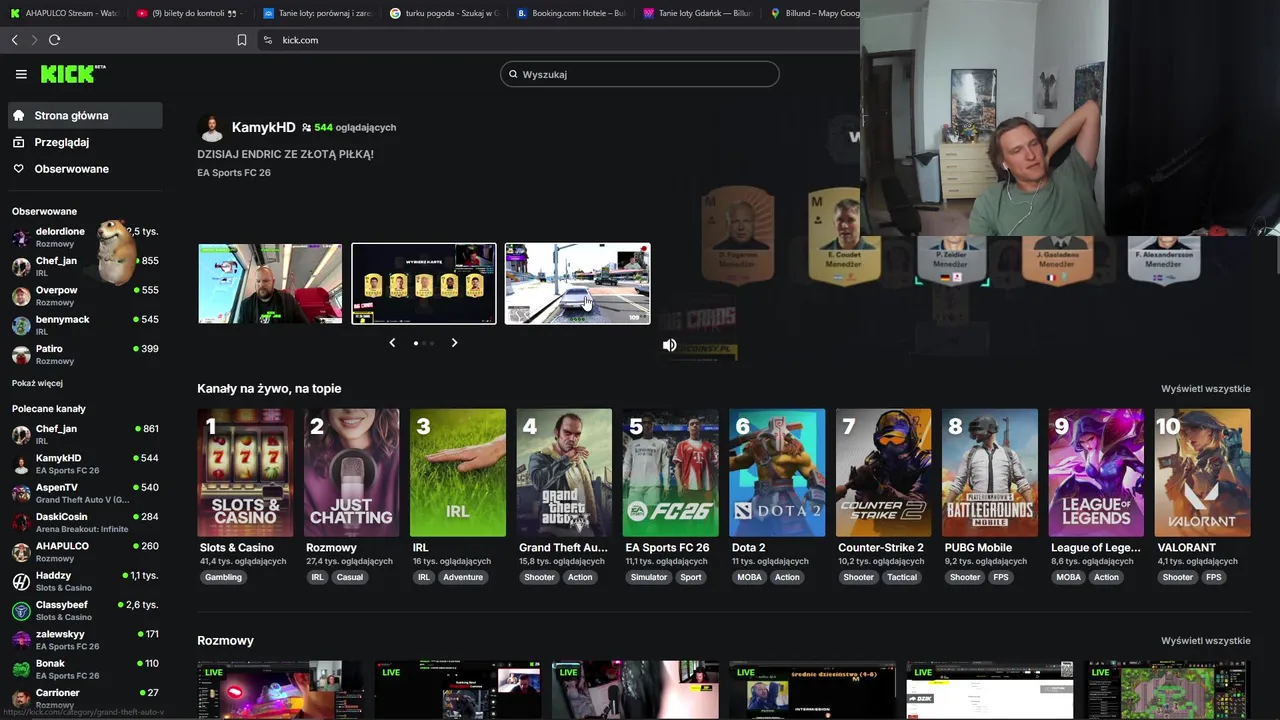The height and width of the screenshot is (720, 1280).
Task: Open KamykHD profile avatar
Action: (x=211, y=128)
